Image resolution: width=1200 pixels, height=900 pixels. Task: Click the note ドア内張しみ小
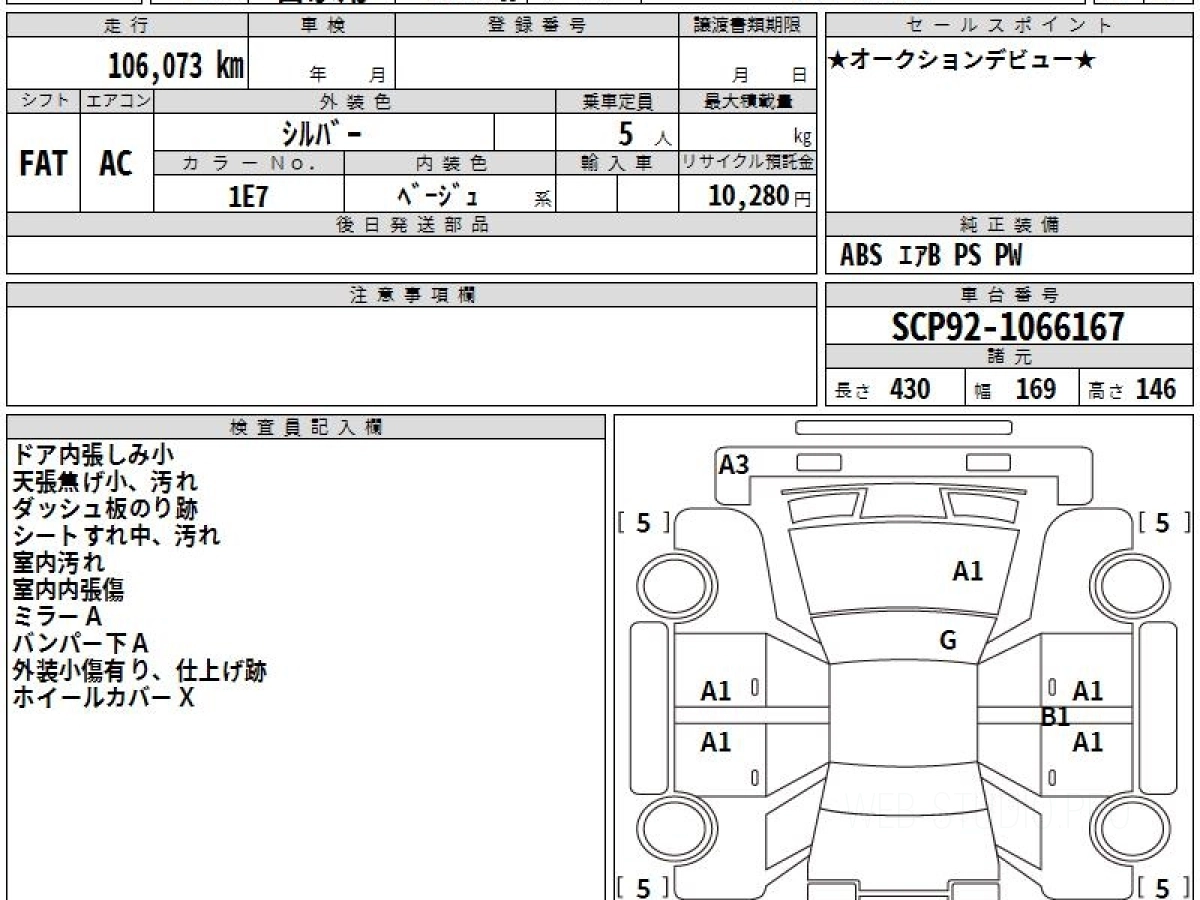click(x=93, y=455)
